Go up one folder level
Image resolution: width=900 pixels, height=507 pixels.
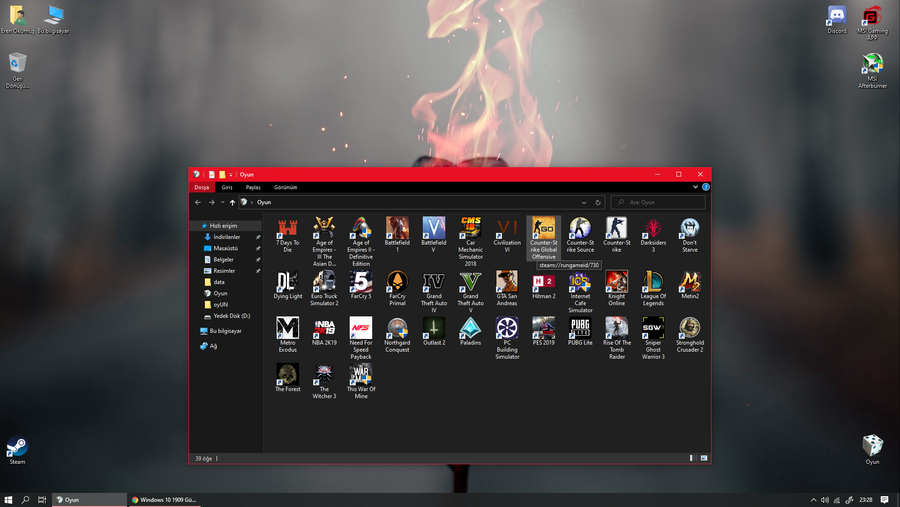pos(232,202)
